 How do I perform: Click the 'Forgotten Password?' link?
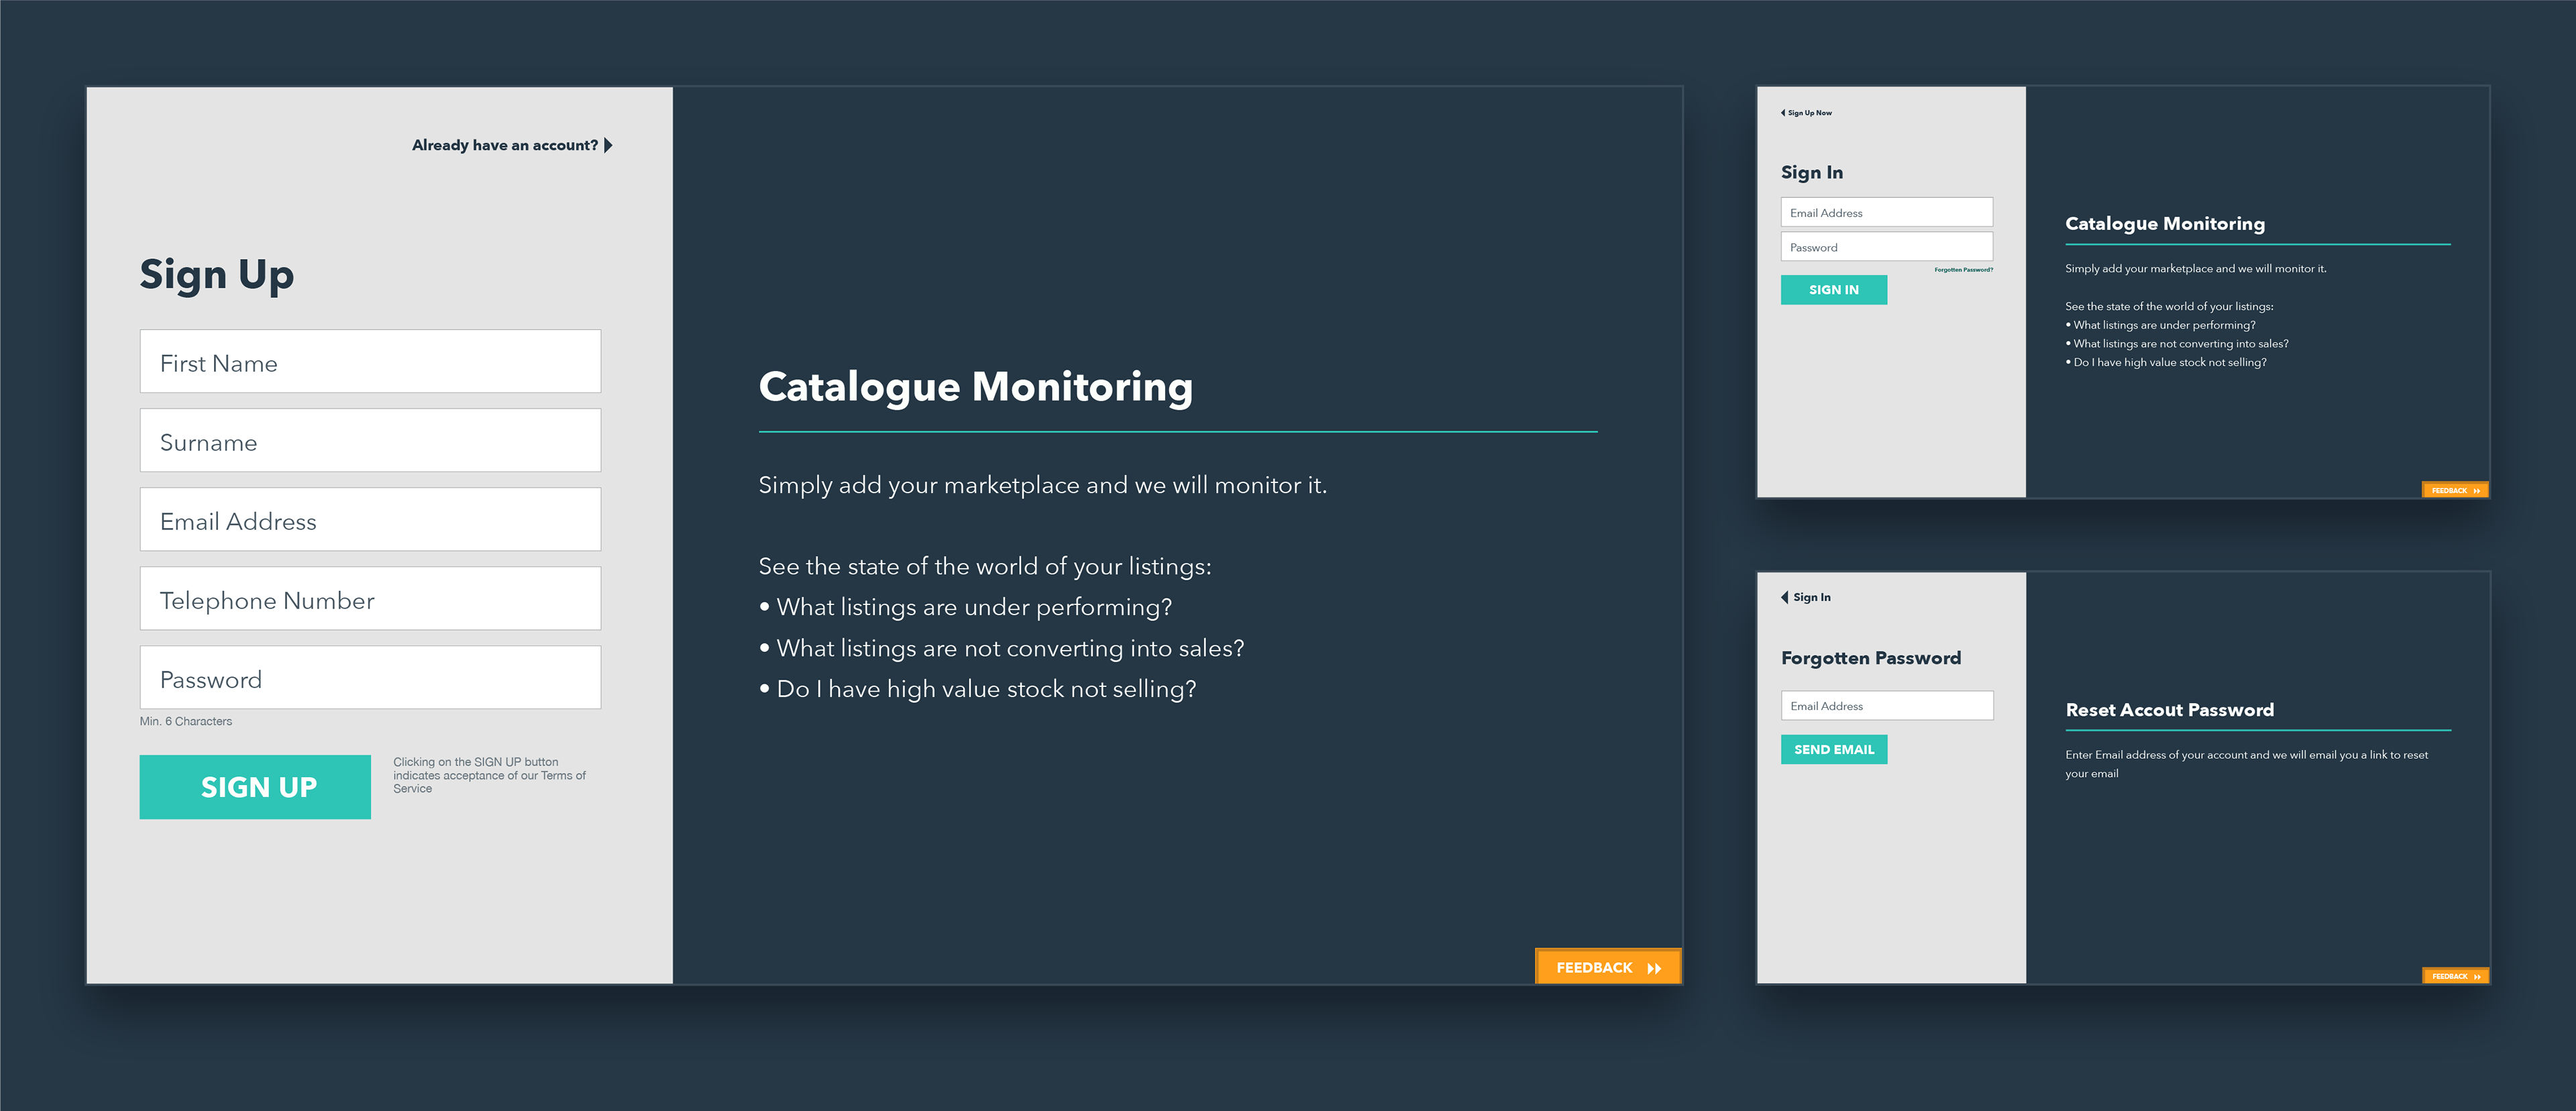click(x=1963, y=270)
